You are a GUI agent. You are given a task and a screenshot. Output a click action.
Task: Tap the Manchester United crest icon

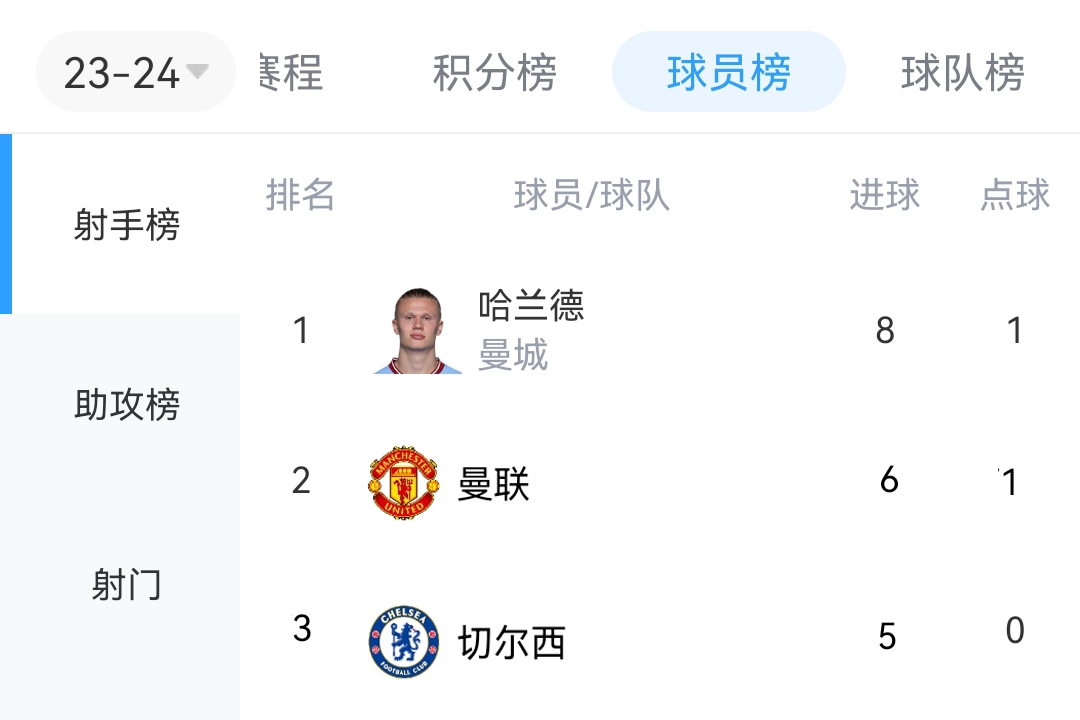coord(403,483)
